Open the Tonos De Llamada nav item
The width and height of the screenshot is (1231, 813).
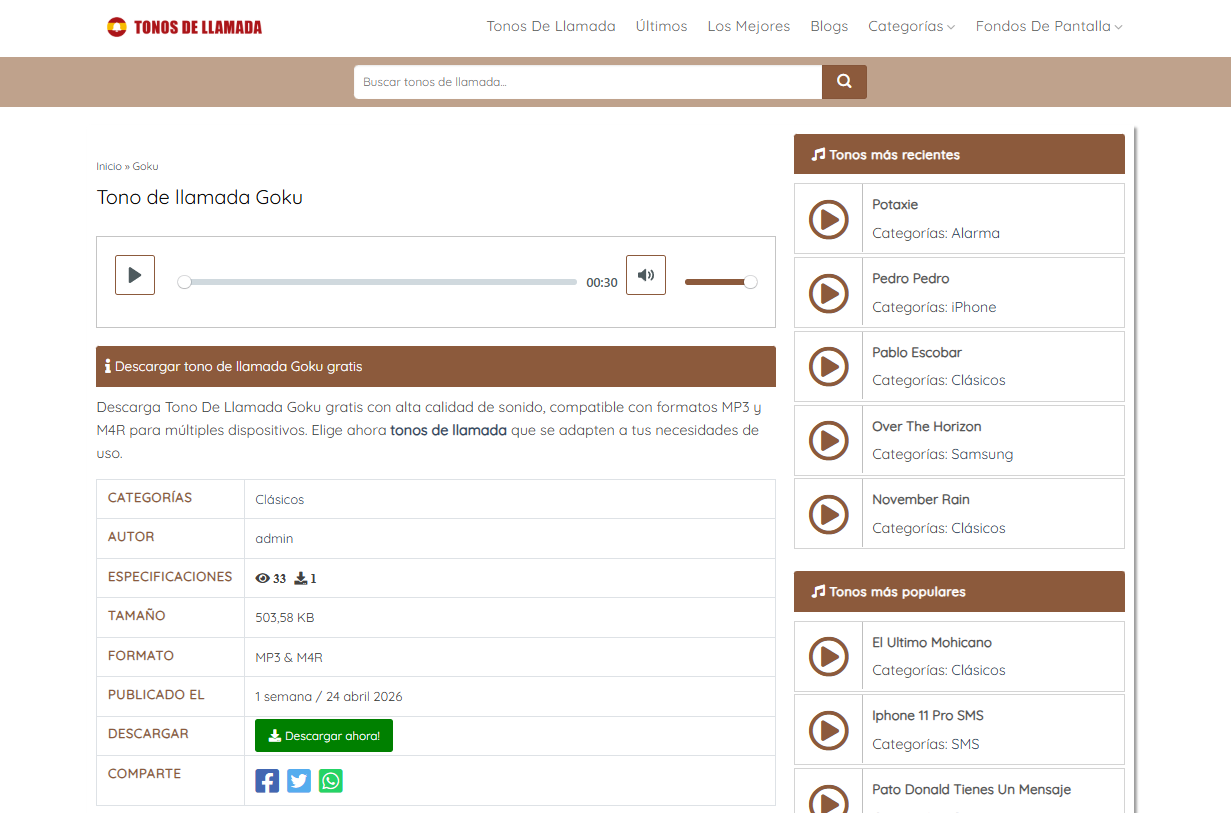(x=551, y=27)
